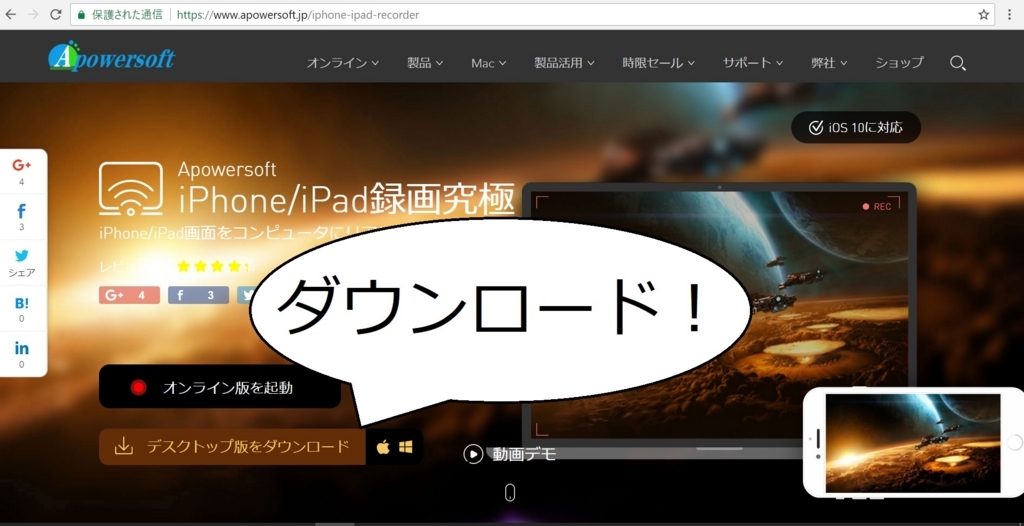Open the ショップ menu item
1024x526 pixels.
899,63
